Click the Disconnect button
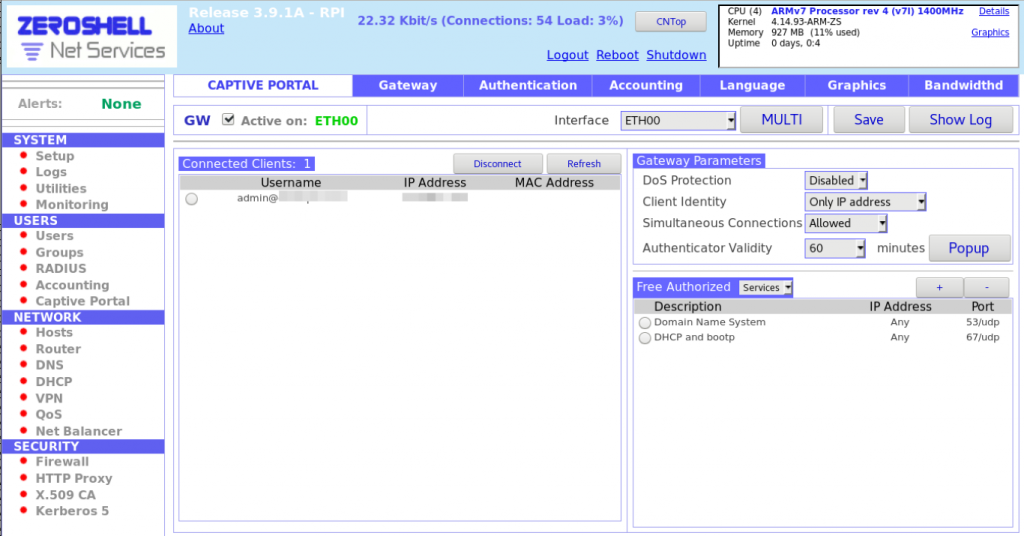This screenshot has height=536, width=1024. pos(498,164)
